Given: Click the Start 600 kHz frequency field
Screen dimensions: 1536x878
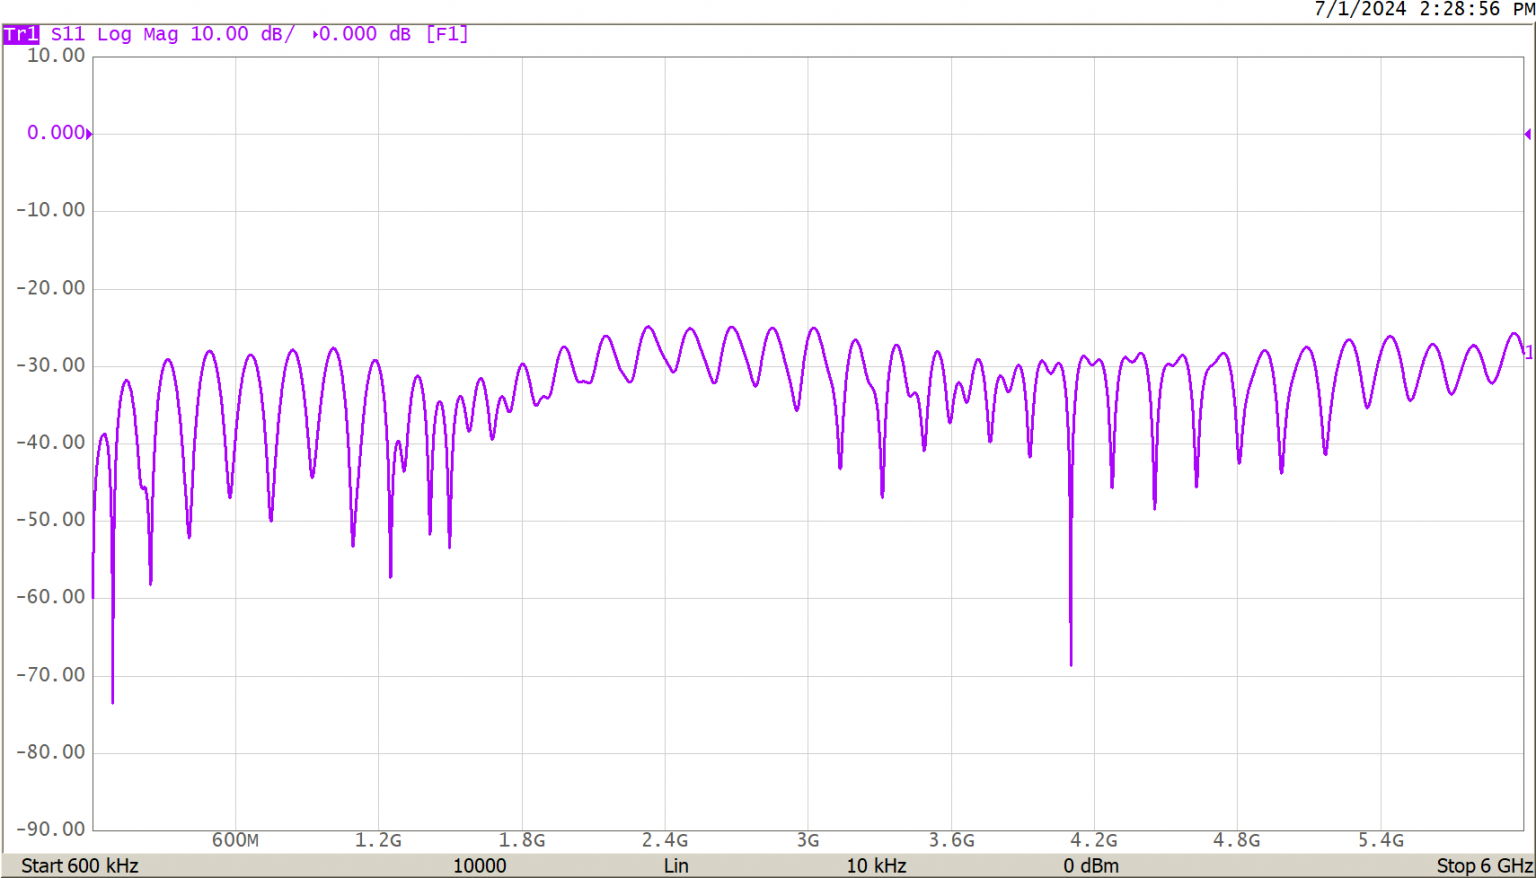Looking at the screenshot, I should [80, 866].
